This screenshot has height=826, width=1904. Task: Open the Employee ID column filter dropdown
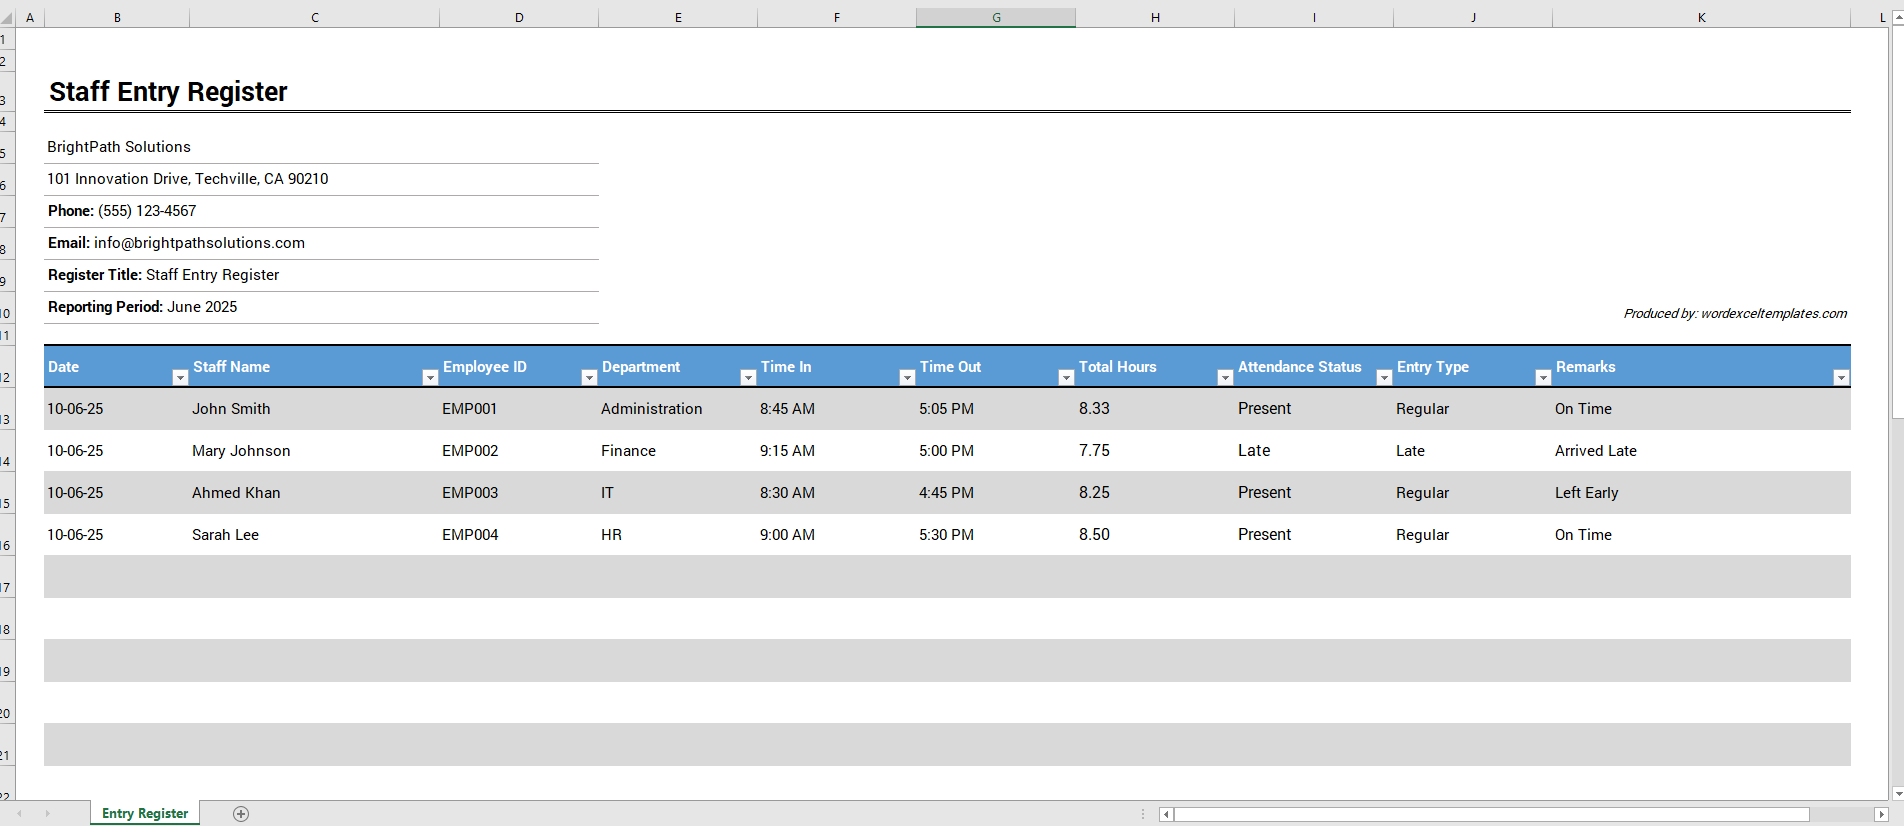[x=589, y=377]
